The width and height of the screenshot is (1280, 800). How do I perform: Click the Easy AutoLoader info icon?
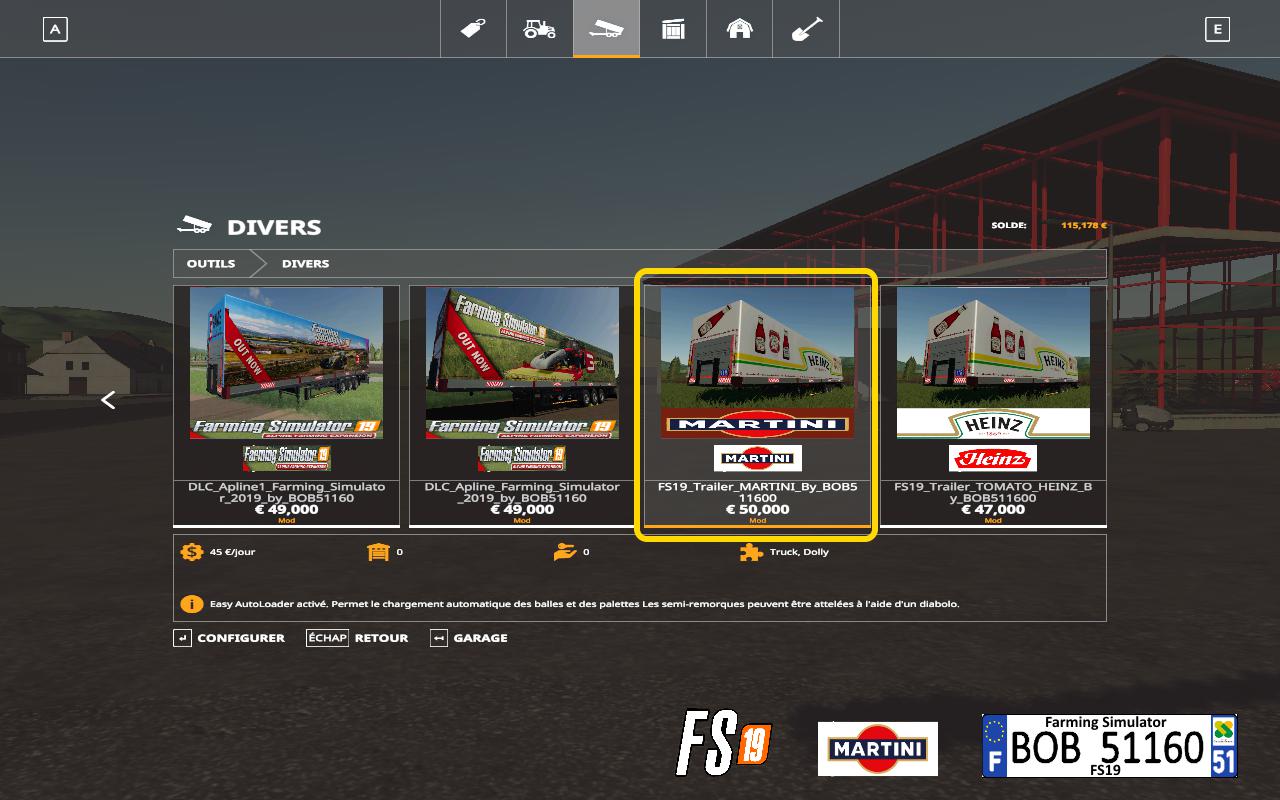pos(190,604)
